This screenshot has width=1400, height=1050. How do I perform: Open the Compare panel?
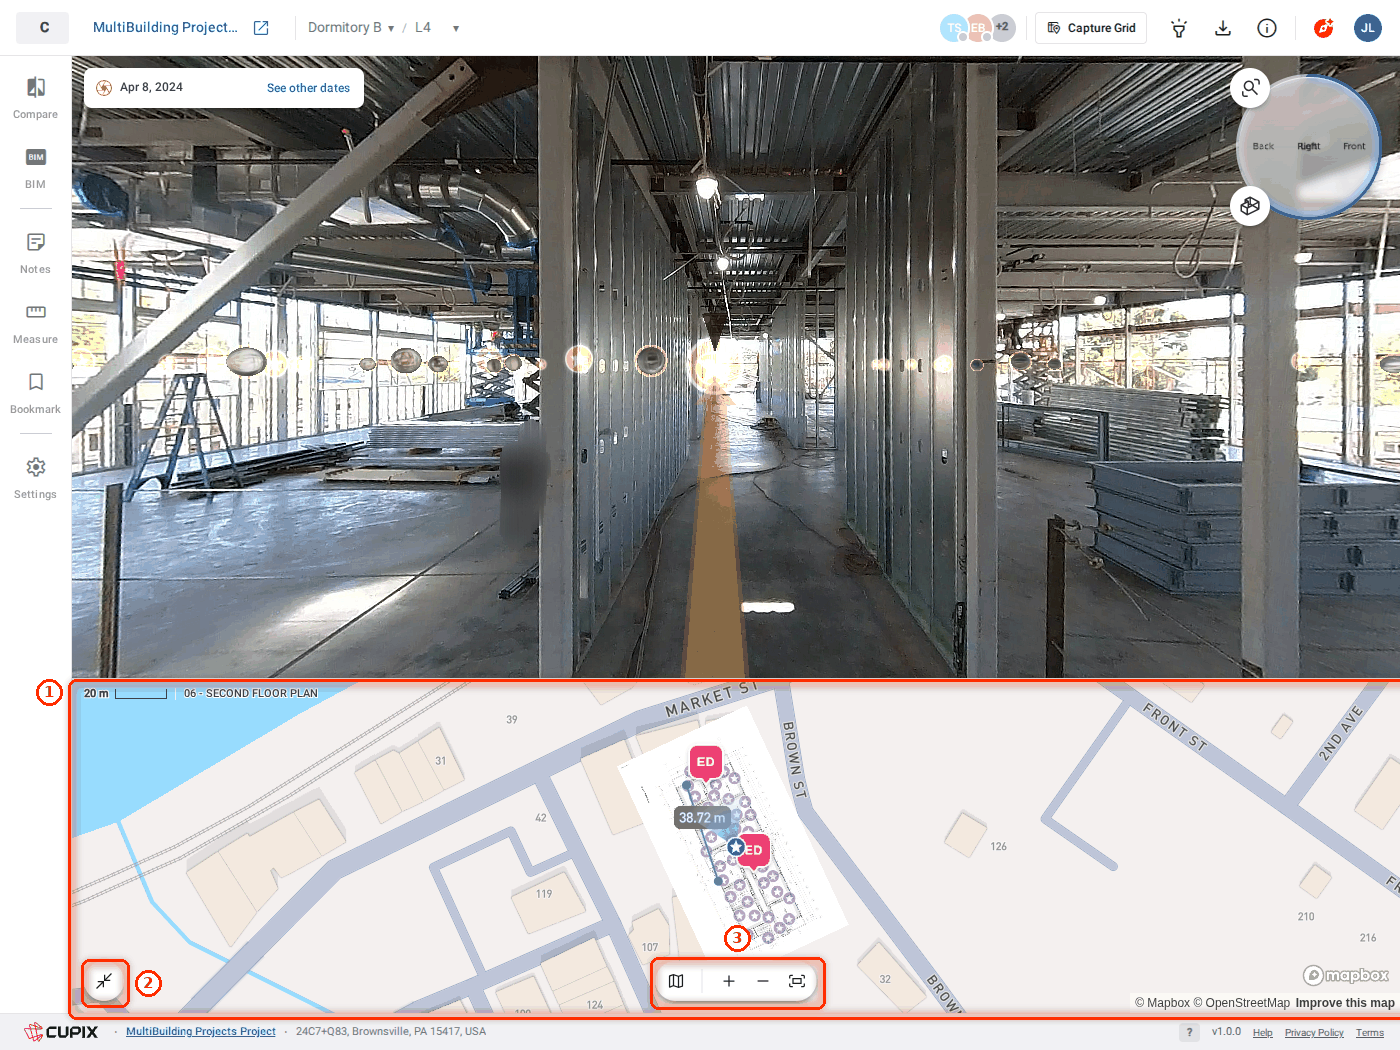point(35,98)
